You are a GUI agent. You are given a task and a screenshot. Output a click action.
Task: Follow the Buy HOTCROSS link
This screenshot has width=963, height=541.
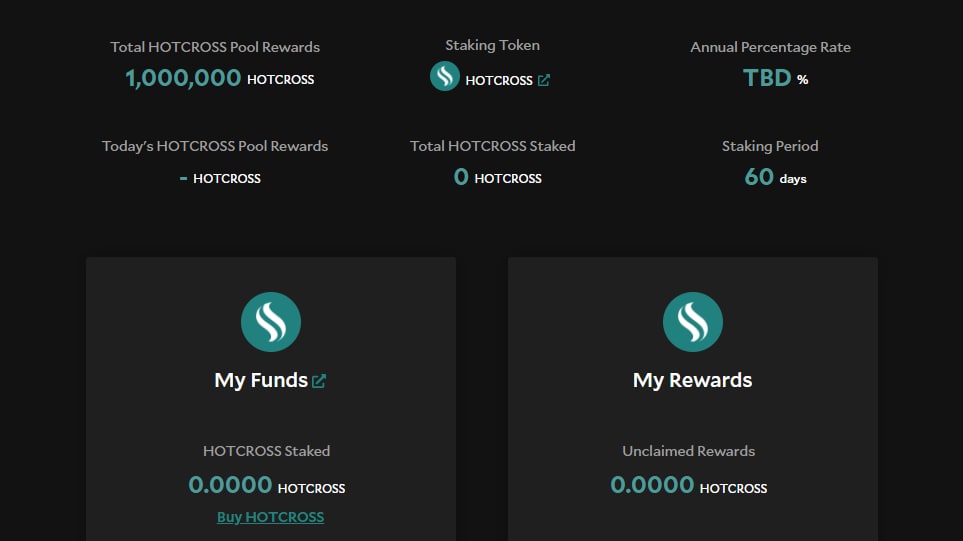pos(270,517)
